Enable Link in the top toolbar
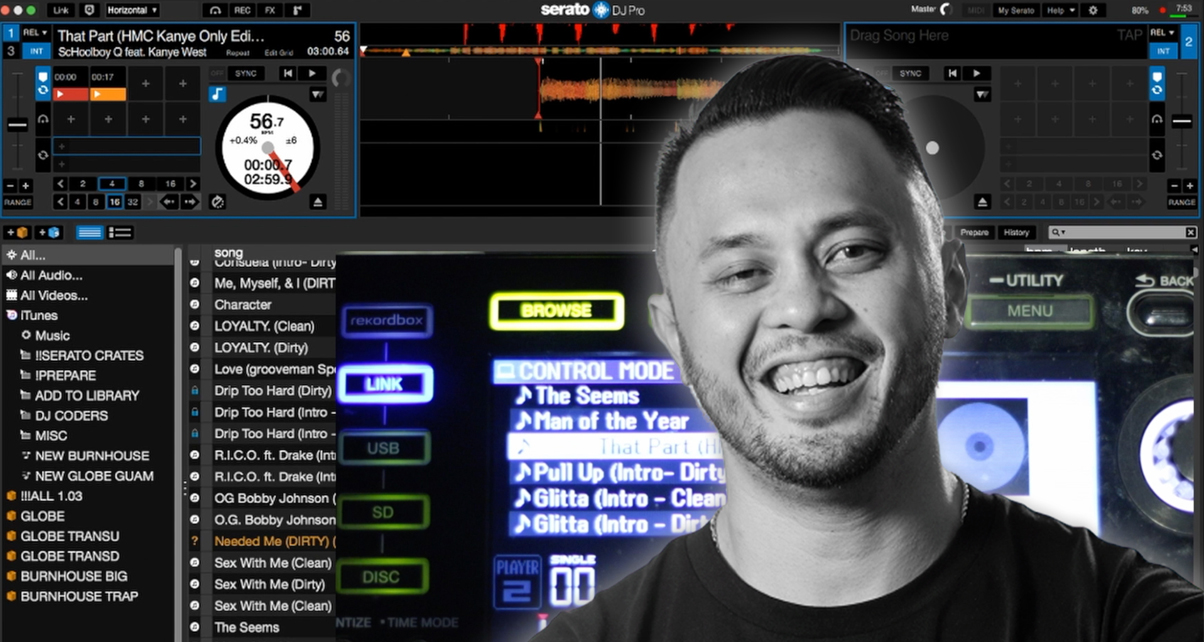1204x642 pixels. (x=62, y=10)
